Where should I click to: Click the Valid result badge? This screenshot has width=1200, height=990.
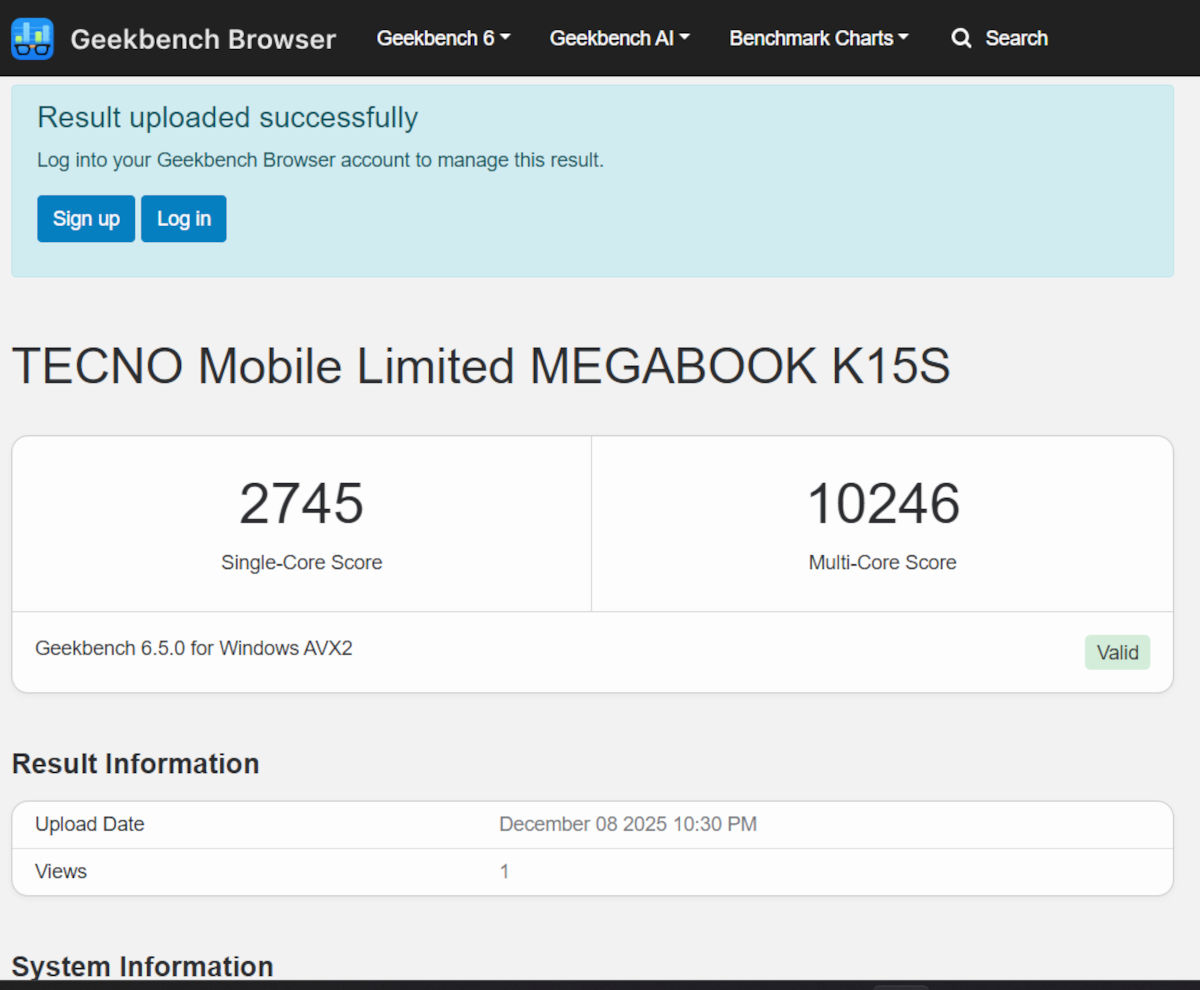(1117, 652)
